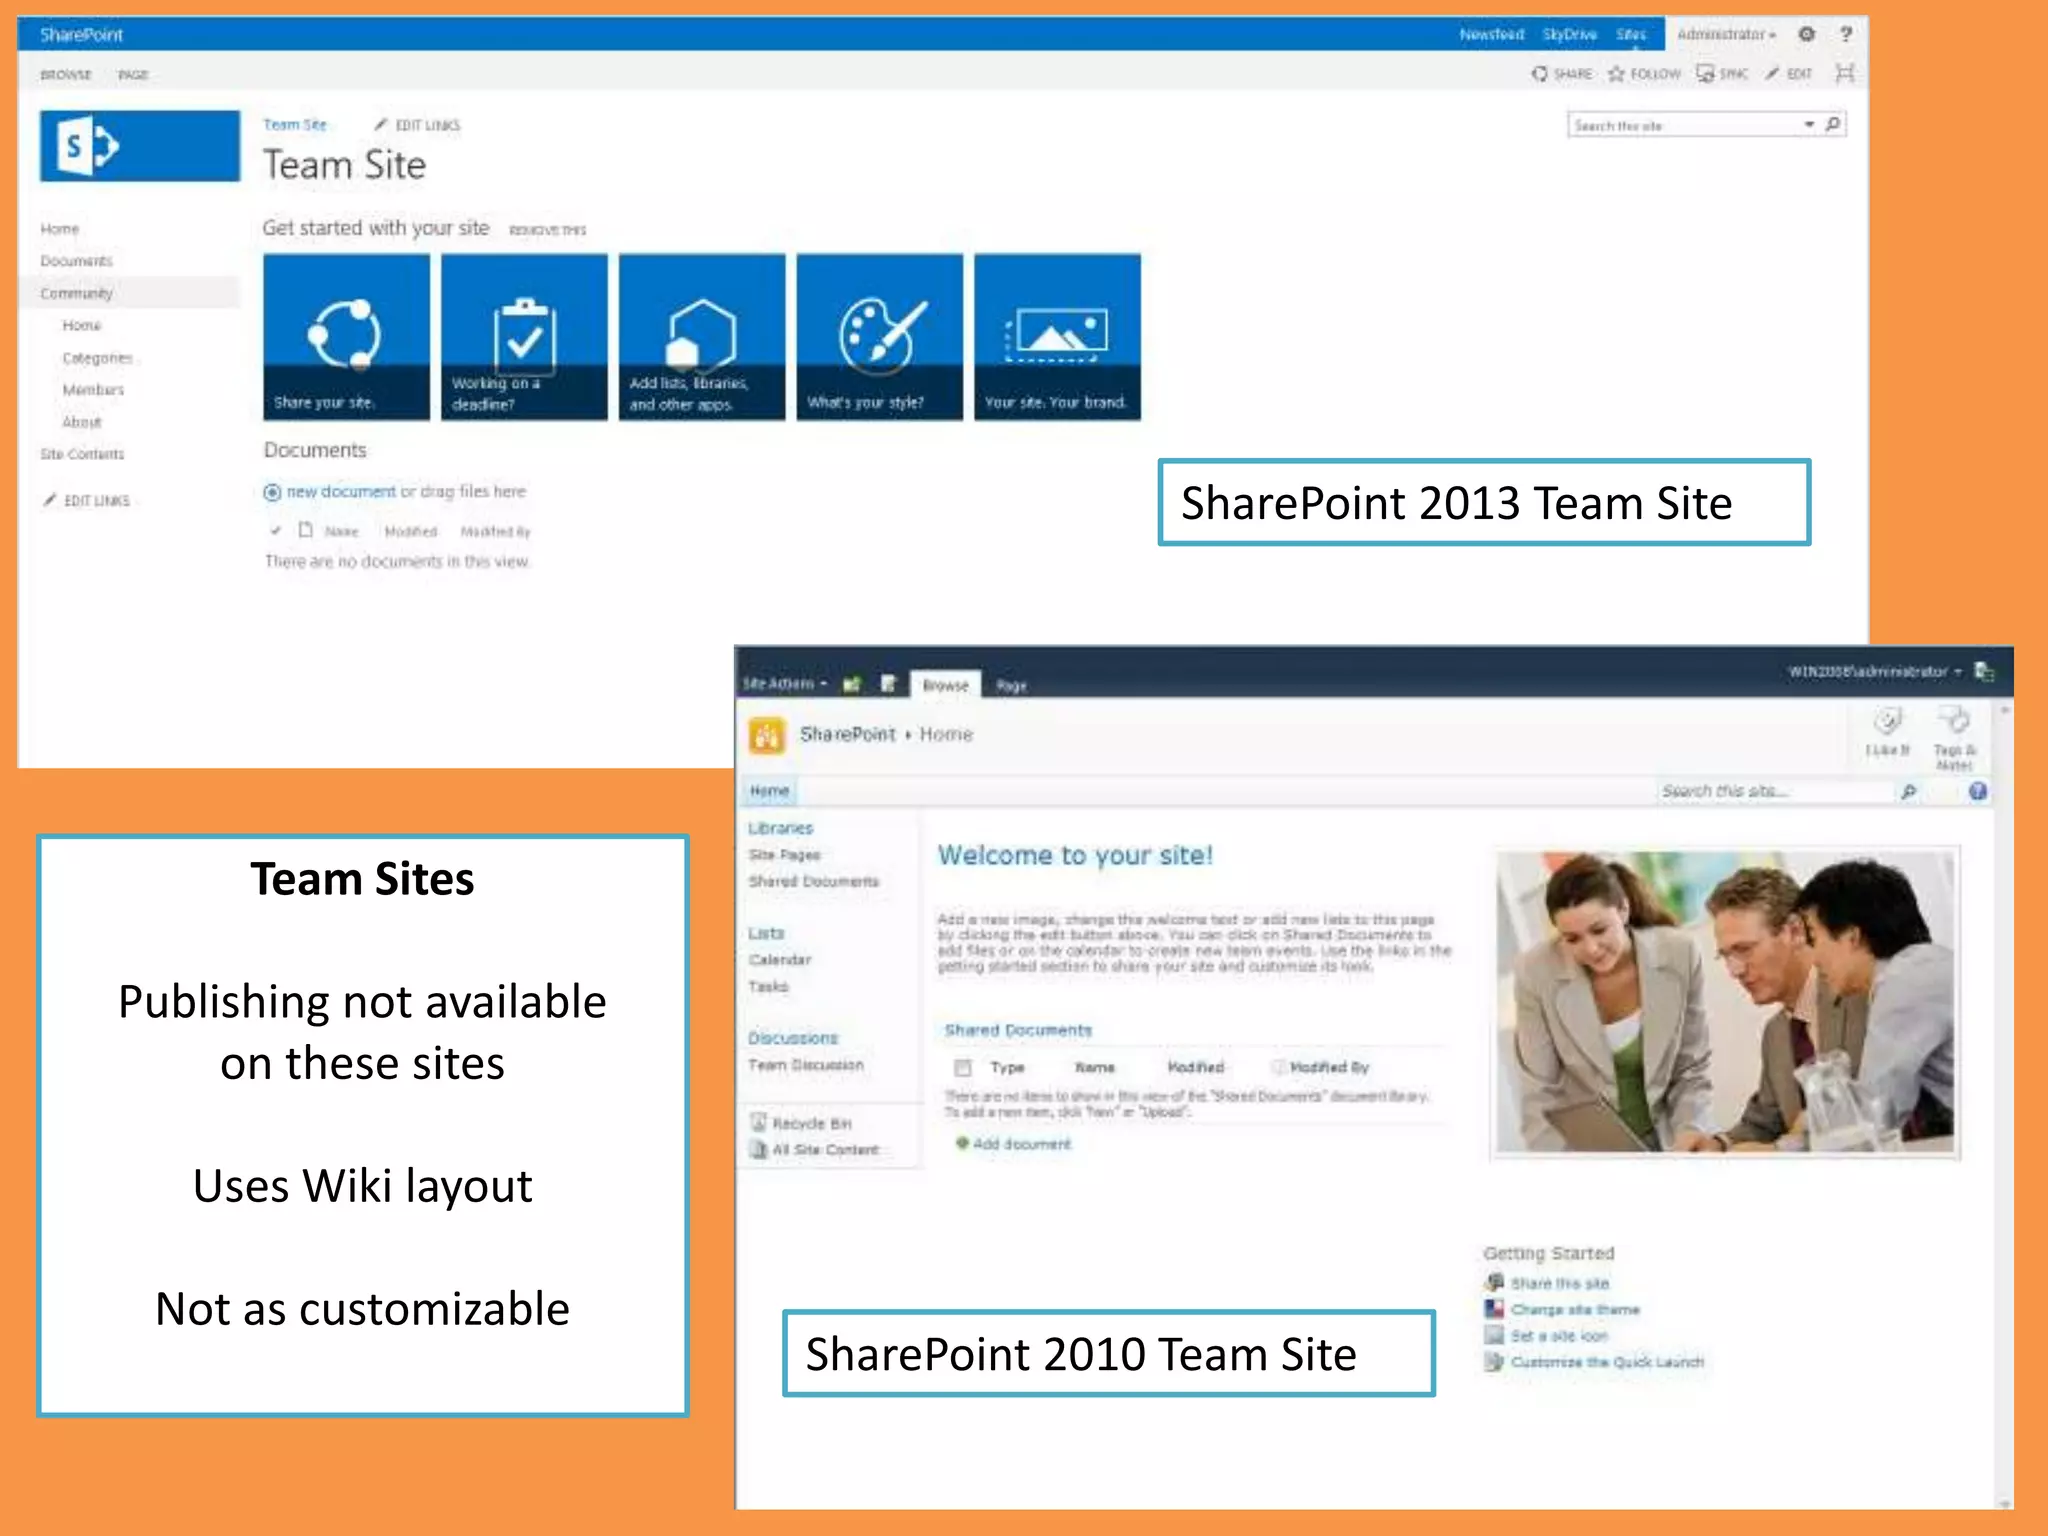
Task: Click the Follow star icon
Action: point(1616,74)
